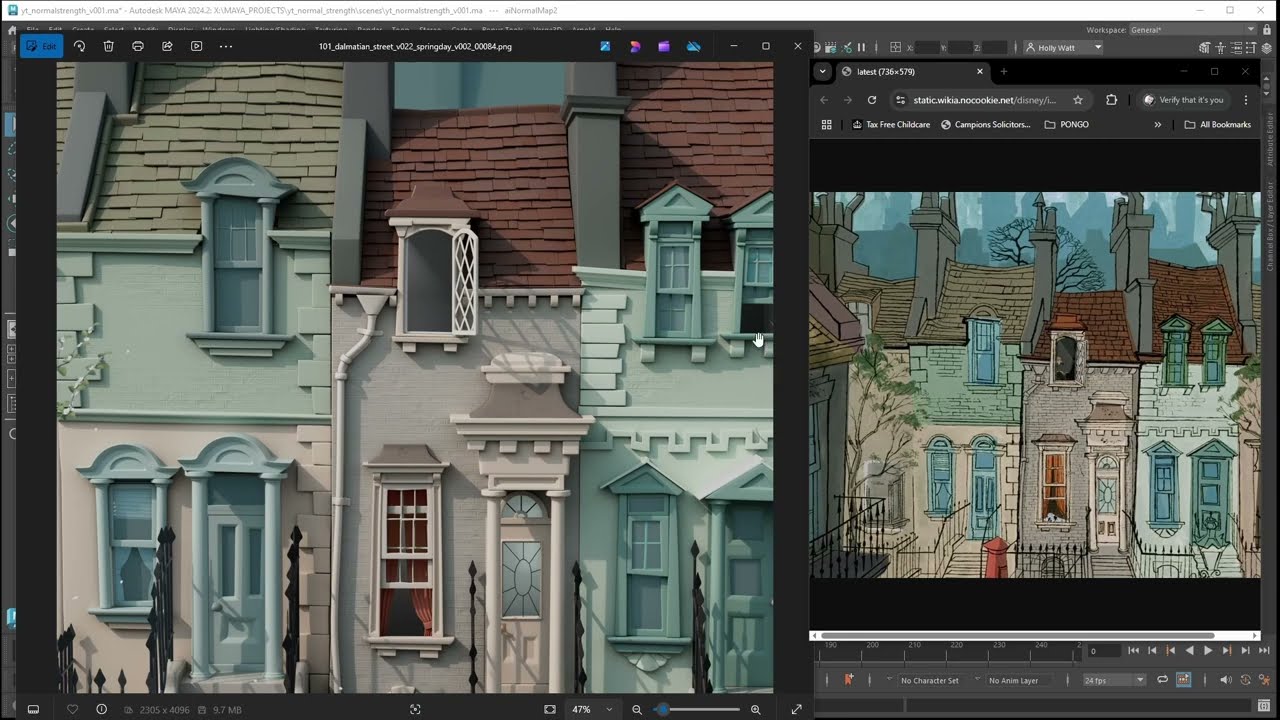1280x720 pixels.
Task: Click the Edit button in Photos viewer
Action: [42, 46]
